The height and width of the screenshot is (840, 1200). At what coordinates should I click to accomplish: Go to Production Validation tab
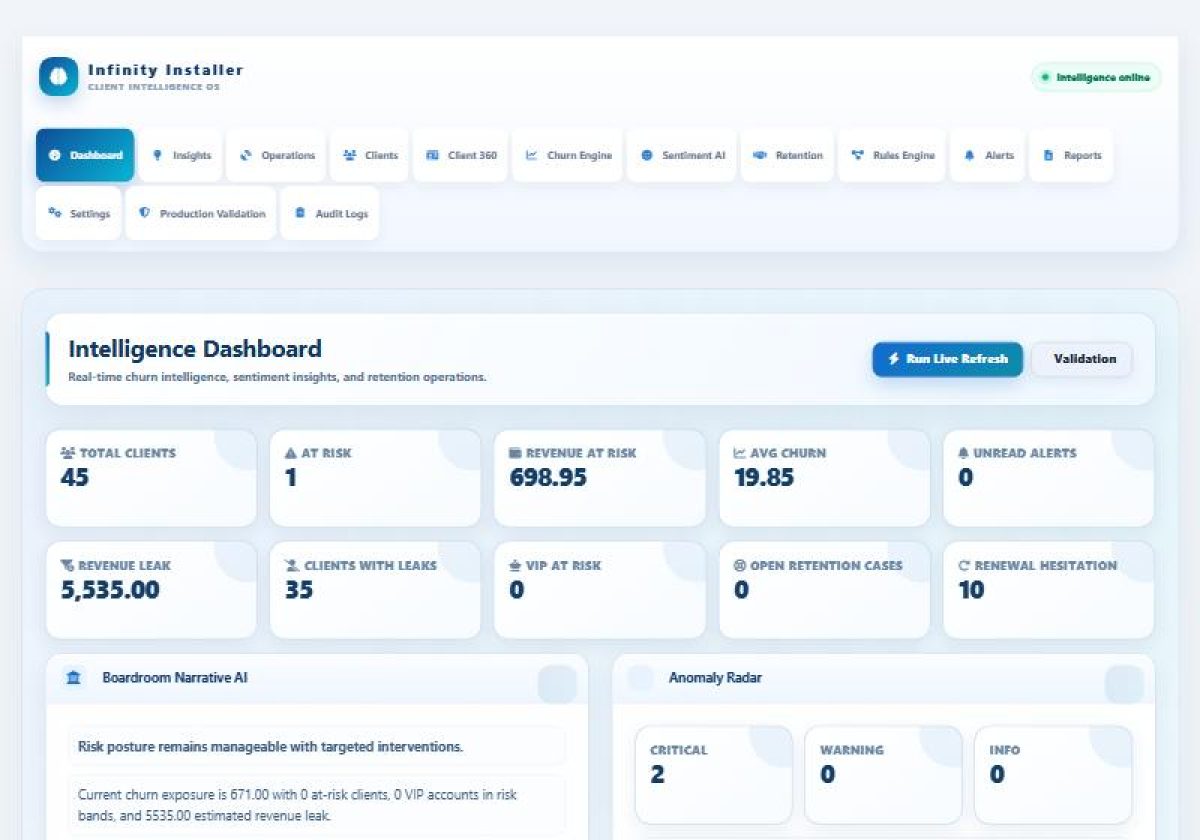coord(201,213)
